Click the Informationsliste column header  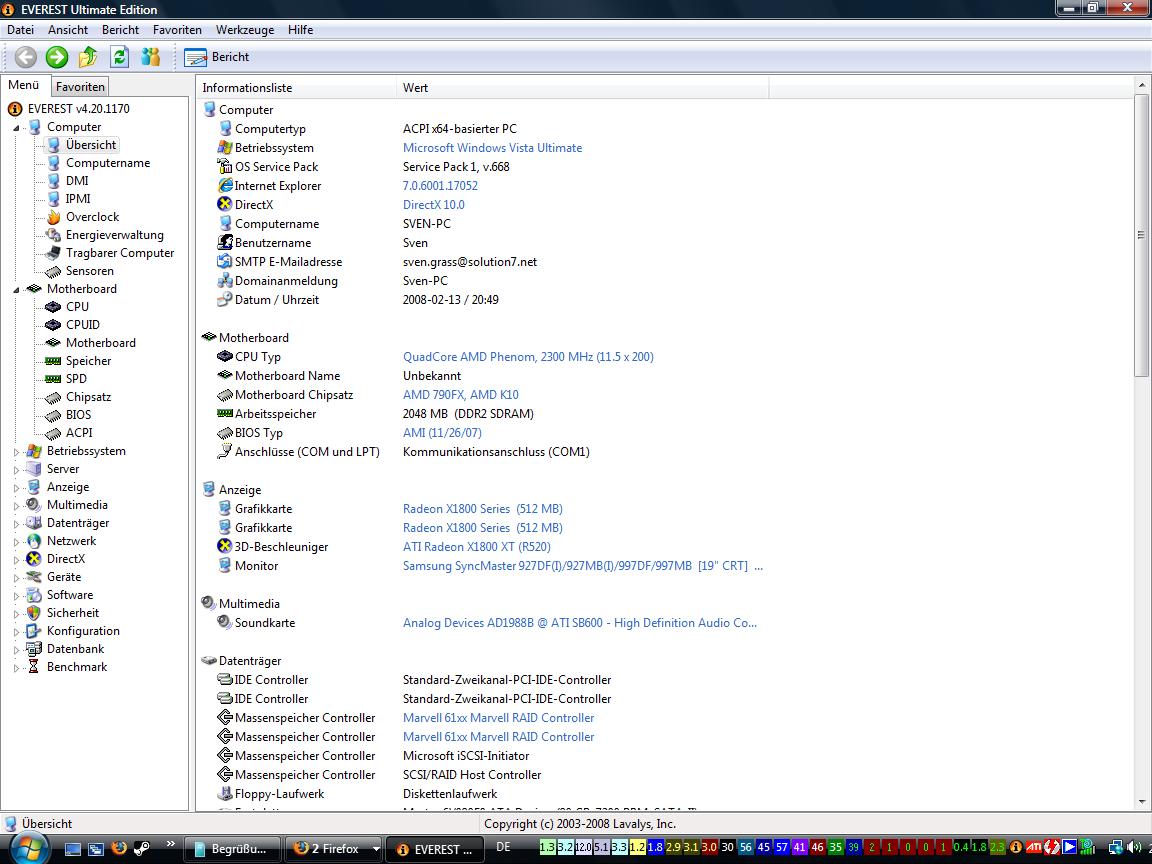click(x=297, y=87)
